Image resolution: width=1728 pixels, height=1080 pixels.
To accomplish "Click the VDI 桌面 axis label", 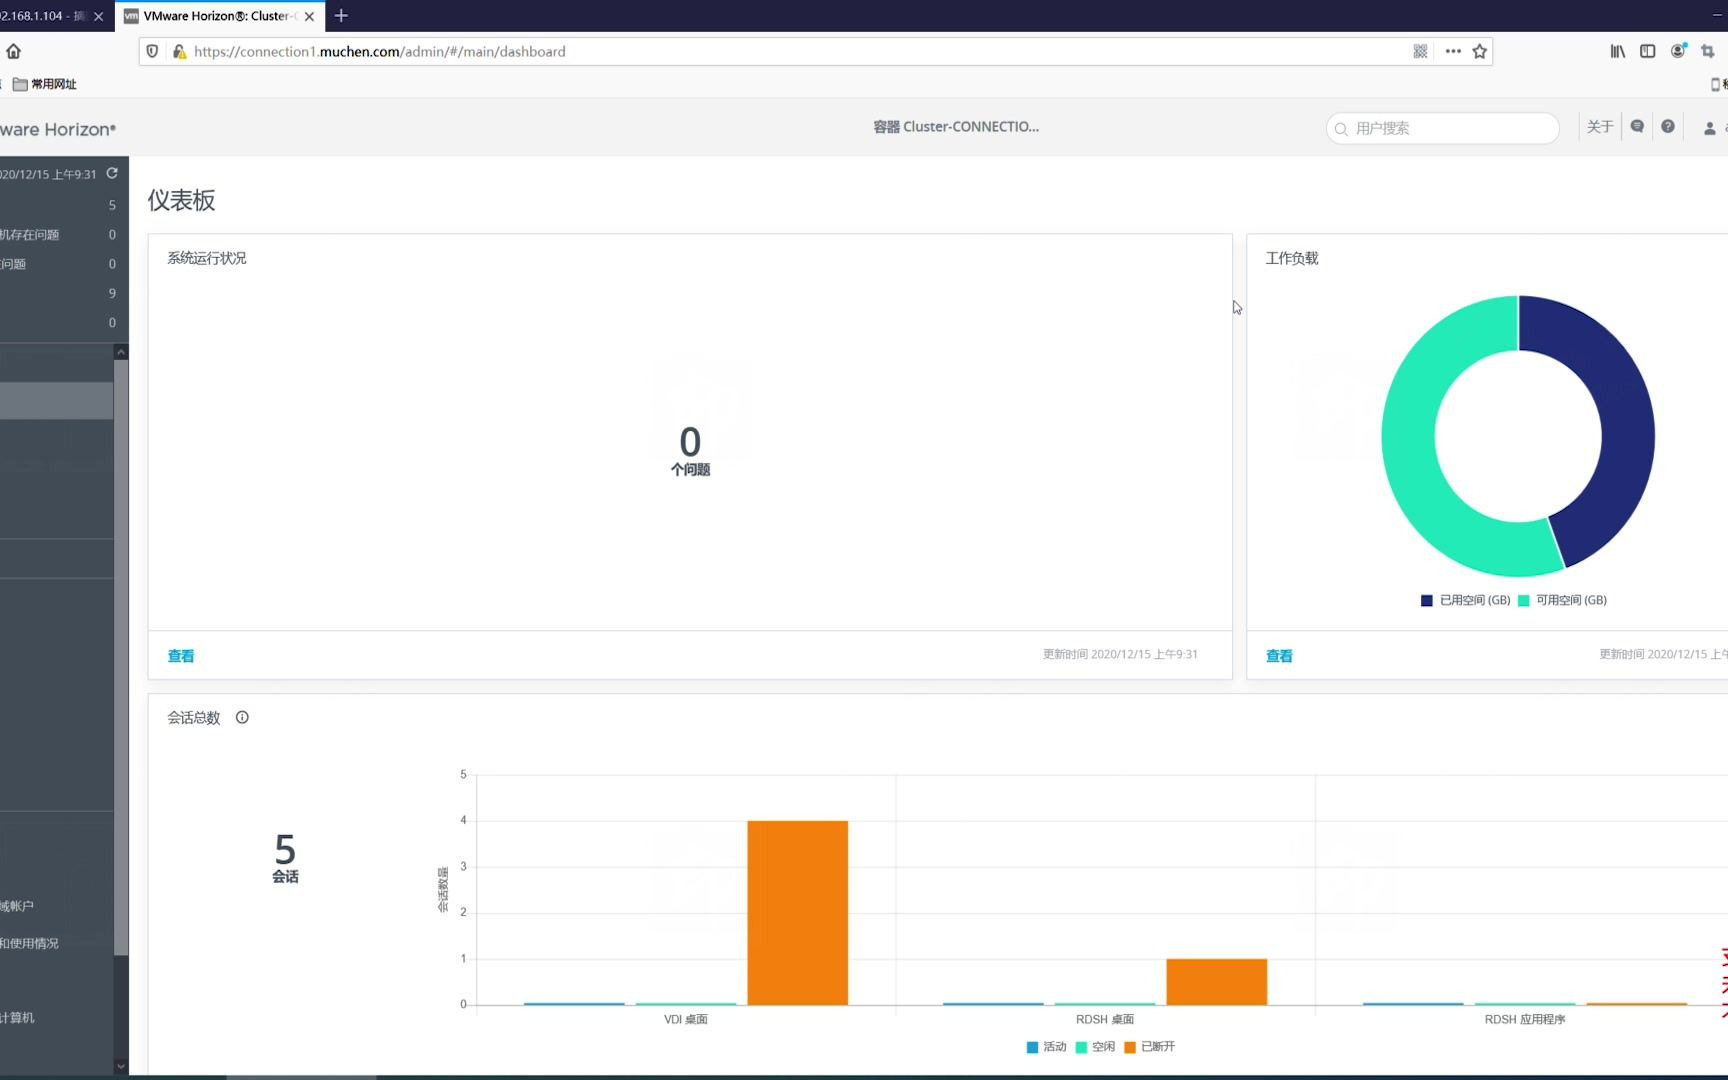I will (x=686, y=1019).
